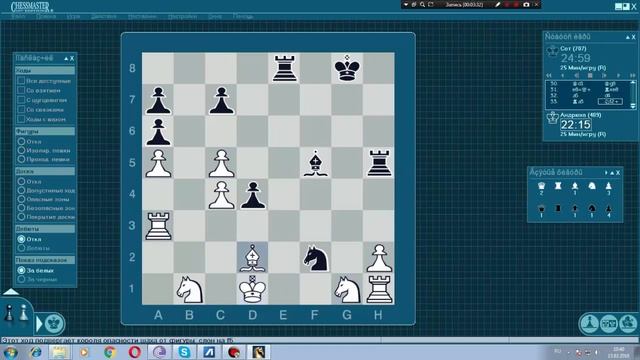
Task: Select 'Безопасные зоны' radio button
Action: click(x=21, y=208)
